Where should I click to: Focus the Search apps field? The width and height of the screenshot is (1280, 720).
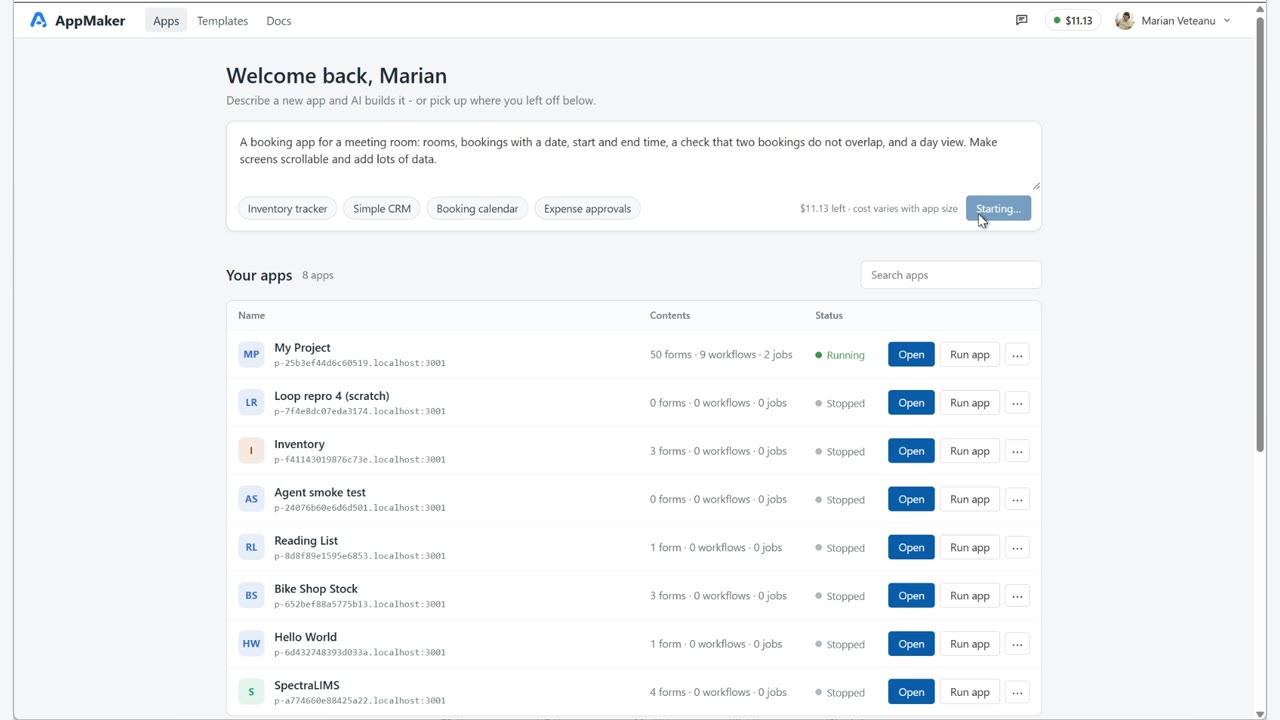tap(951, 275)
